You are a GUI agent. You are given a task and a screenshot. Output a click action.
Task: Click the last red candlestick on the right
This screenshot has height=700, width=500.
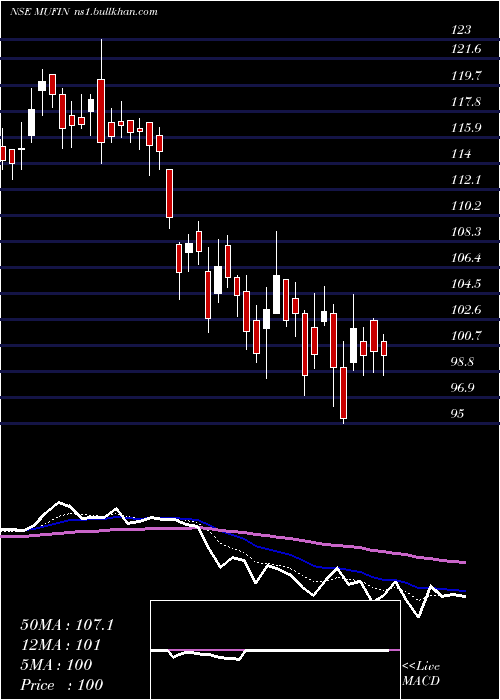click(383, 348)
